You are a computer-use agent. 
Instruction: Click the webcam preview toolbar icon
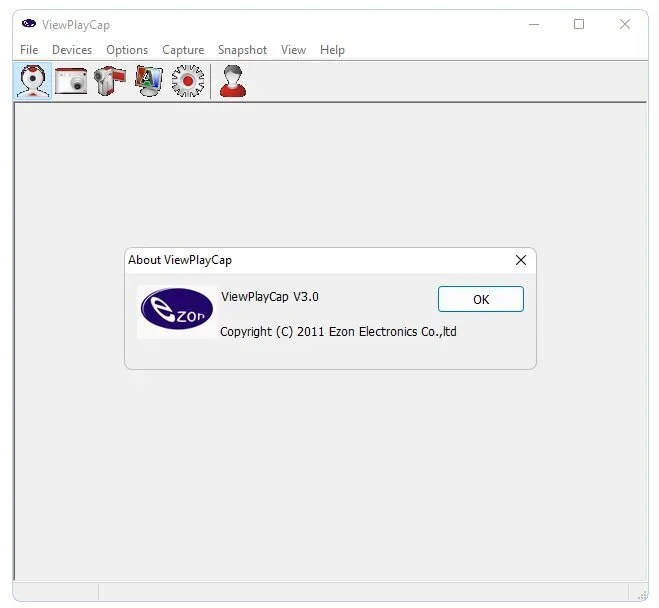pyautogui.click(x=33, y=81)
